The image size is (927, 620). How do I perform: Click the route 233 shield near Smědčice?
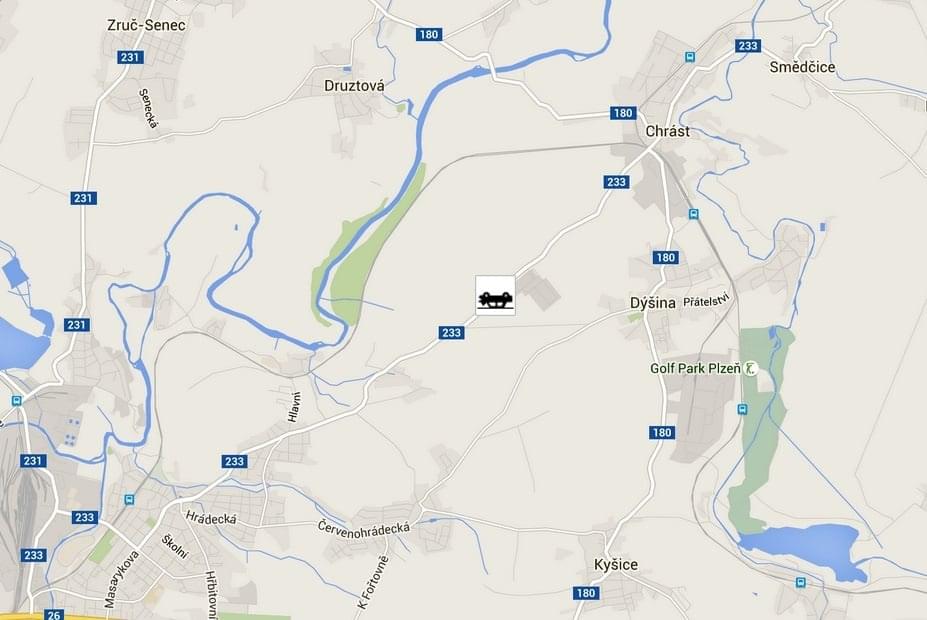click(748, 46)
